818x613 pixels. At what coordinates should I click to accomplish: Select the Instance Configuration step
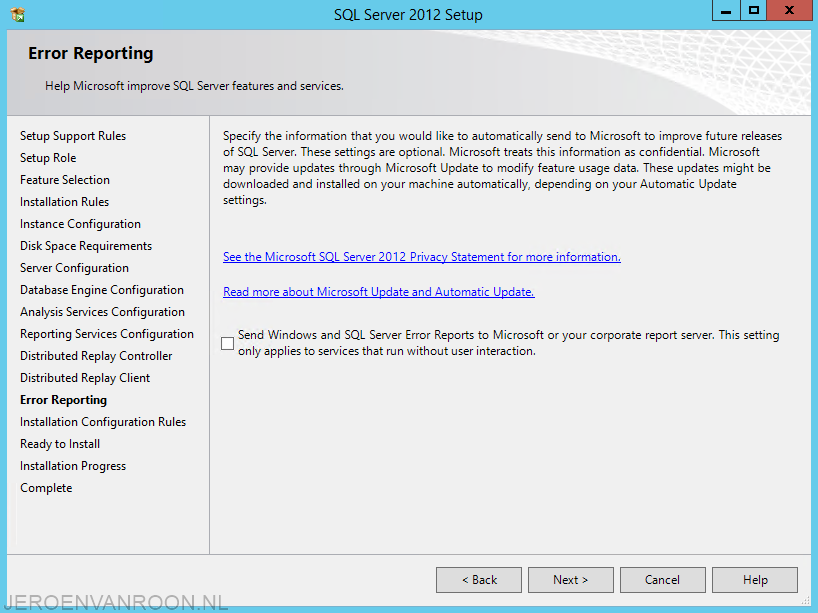pyautogui.click(x=80, y=224)
